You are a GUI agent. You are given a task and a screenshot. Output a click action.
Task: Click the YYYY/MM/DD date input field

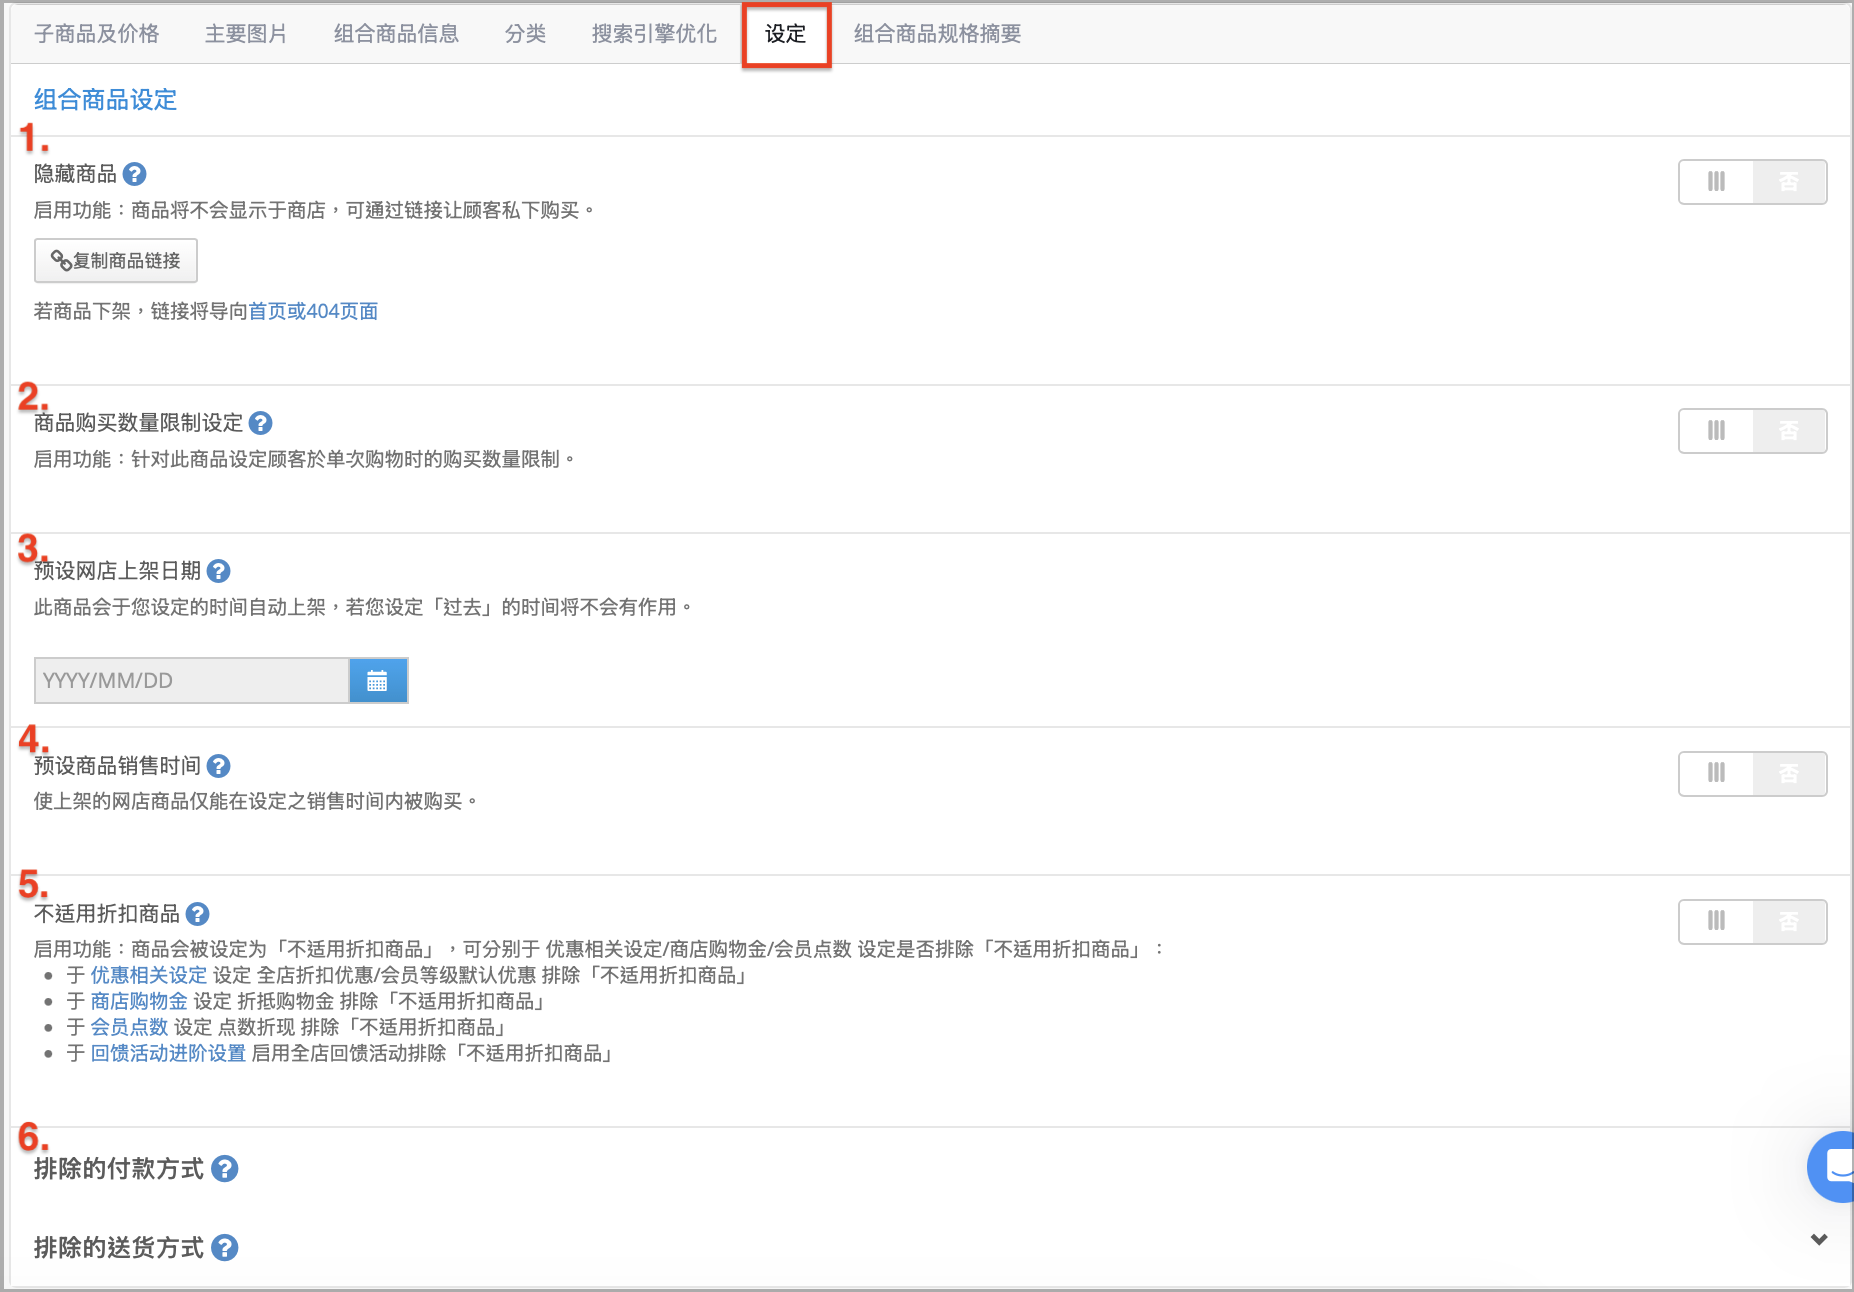point(191,680)
